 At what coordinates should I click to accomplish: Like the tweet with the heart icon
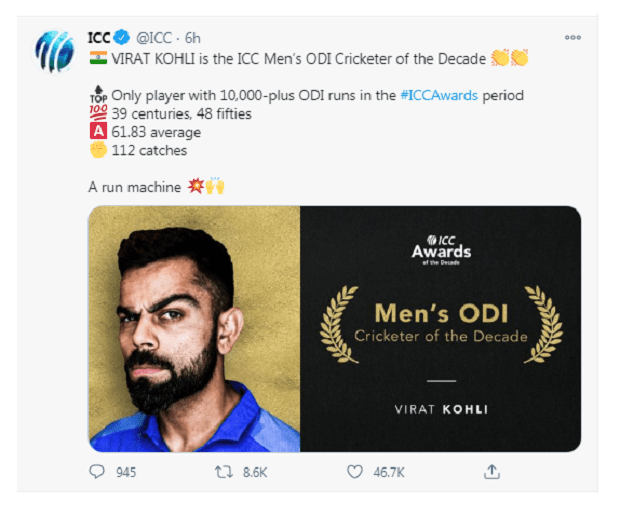pos(354,471)
